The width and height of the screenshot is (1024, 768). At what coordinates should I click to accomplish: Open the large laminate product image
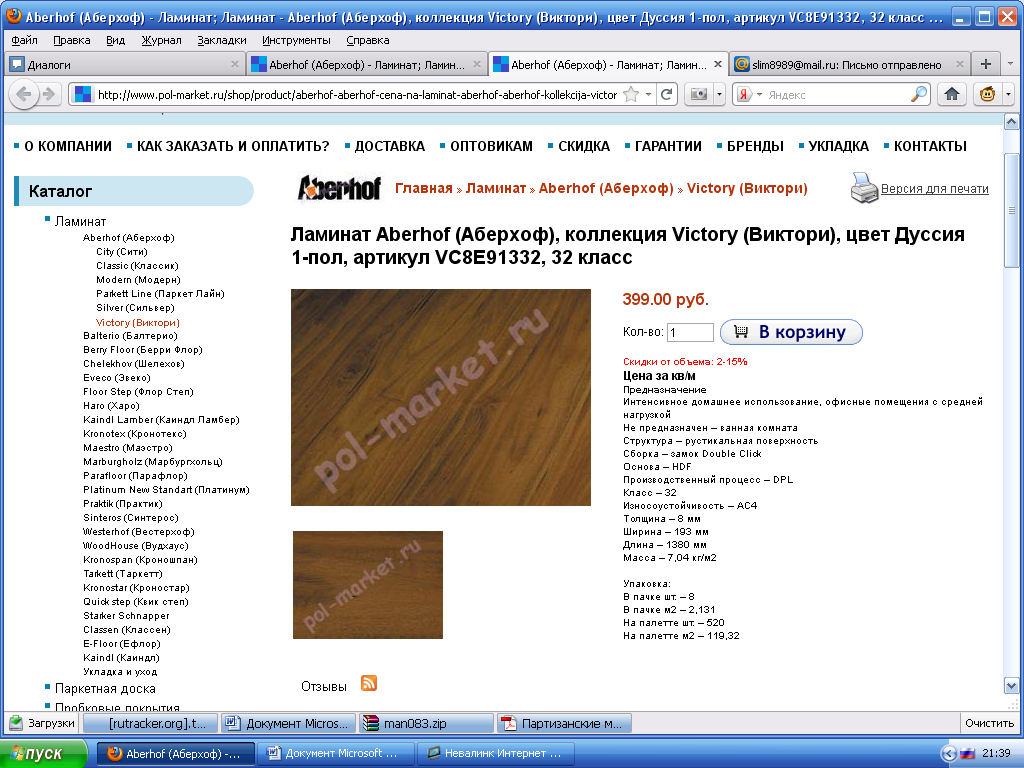point(441,397)
